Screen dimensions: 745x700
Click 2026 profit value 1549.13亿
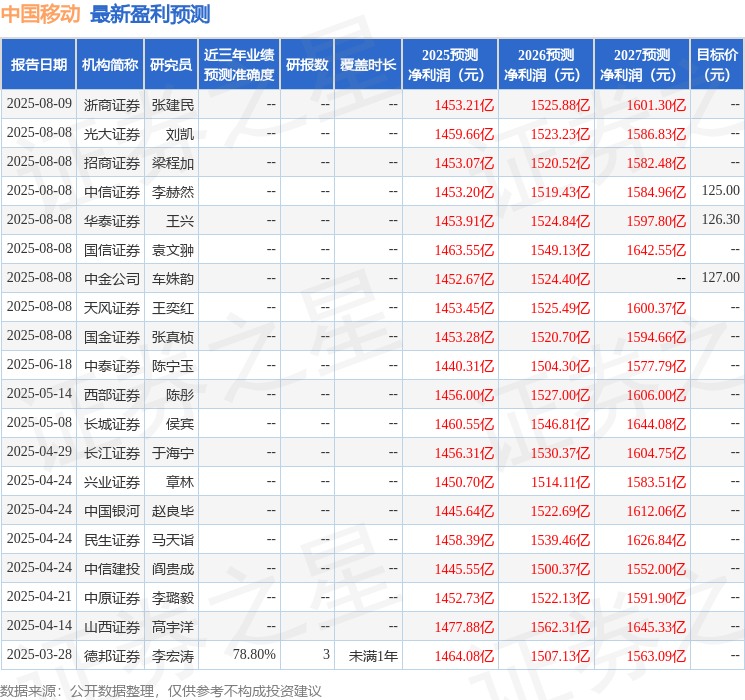click(x=560, y=250)
